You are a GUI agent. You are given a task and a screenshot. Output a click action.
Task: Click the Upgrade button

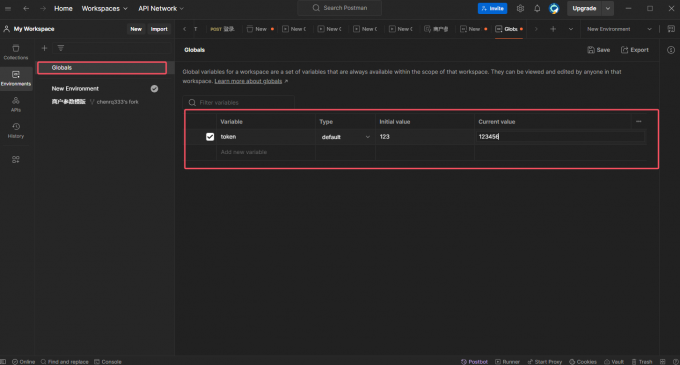(x=584, y=9)
